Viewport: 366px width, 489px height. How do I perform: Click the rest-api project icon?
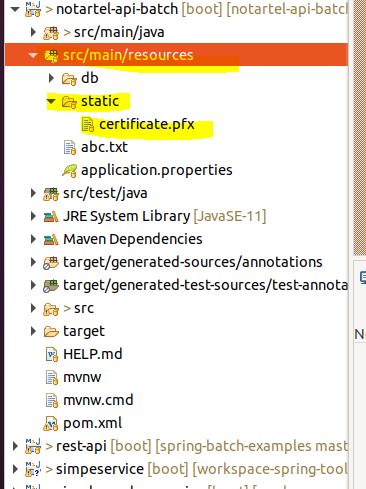coord(33,446)
